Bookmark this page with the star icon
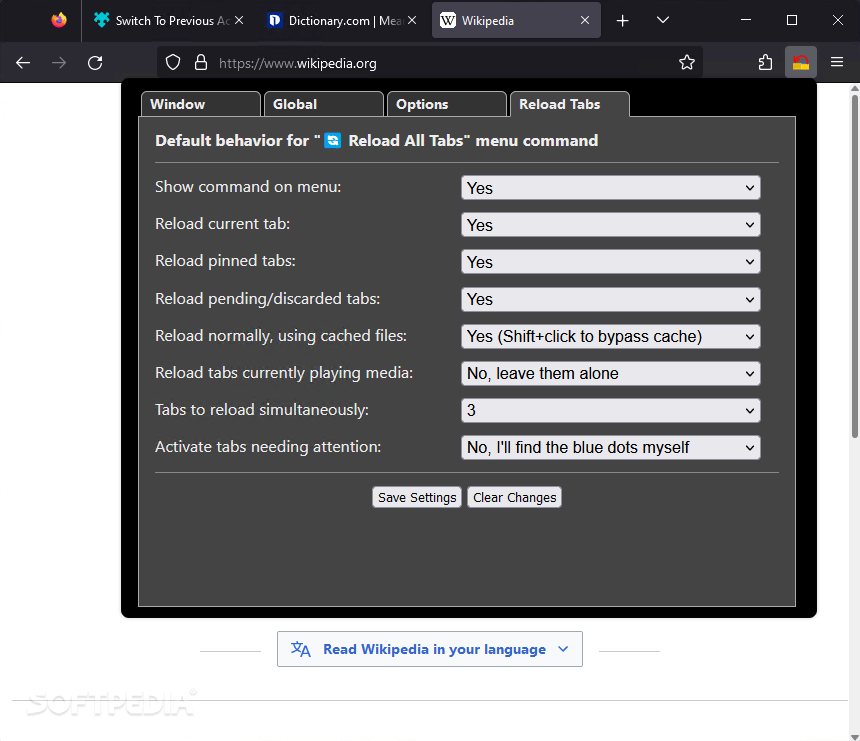This screenshot has height=741, width=860. point(687,63)
